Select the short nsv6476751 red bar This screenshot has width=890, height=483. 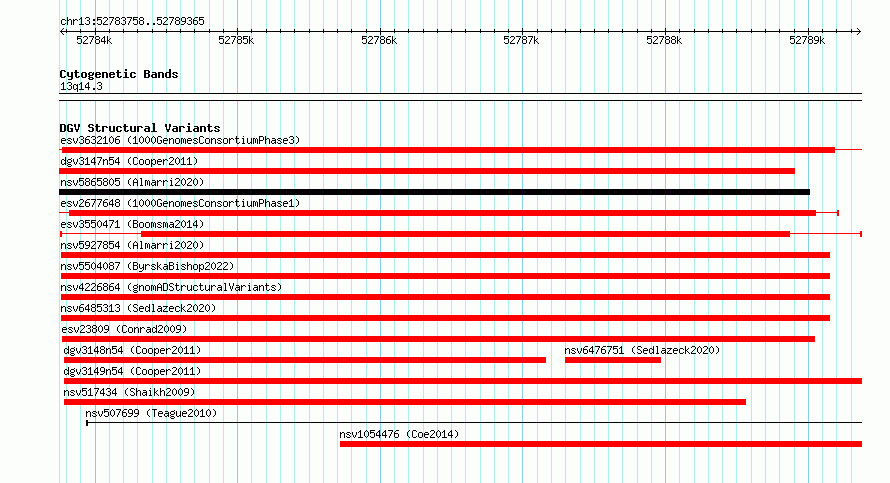click(613, 360)
